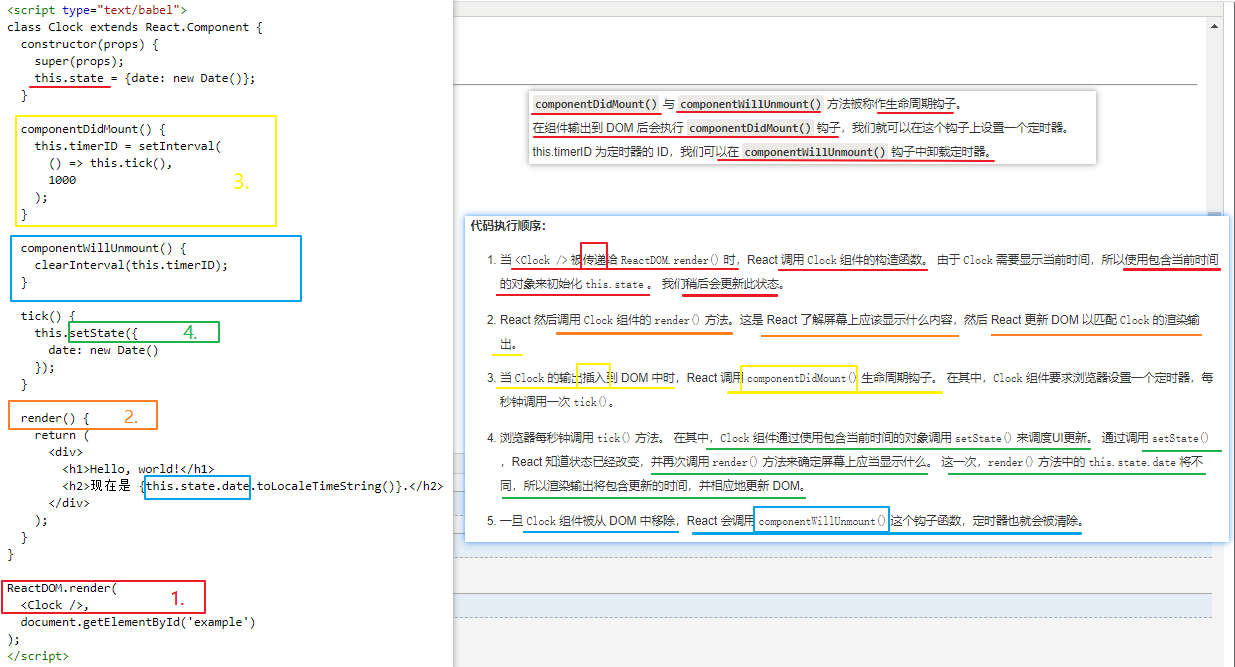This screenshot has height=667, width=1235.
Task: Click the '() => this.tick(),' code line
Action: pyautogui.click(x=111, y=163)
